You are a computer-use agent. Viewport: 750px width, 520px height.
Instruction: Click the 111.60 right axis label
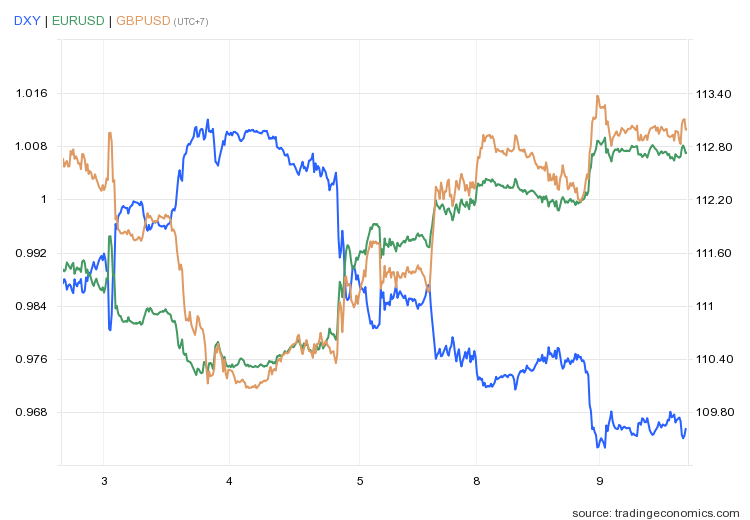point(714,253)
